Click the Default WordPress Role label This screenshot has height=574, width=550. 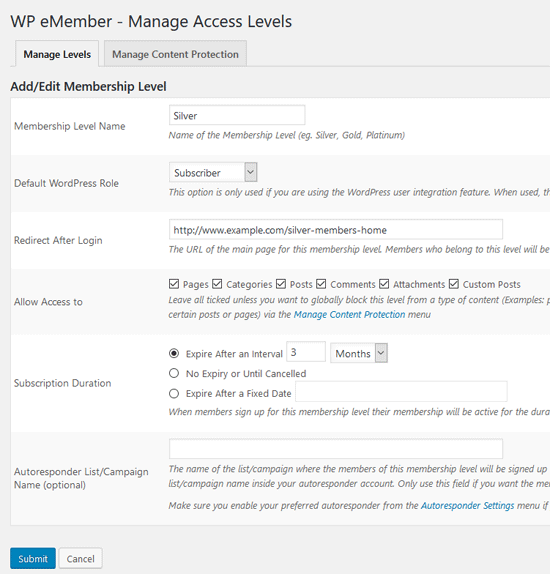point(66,183)
